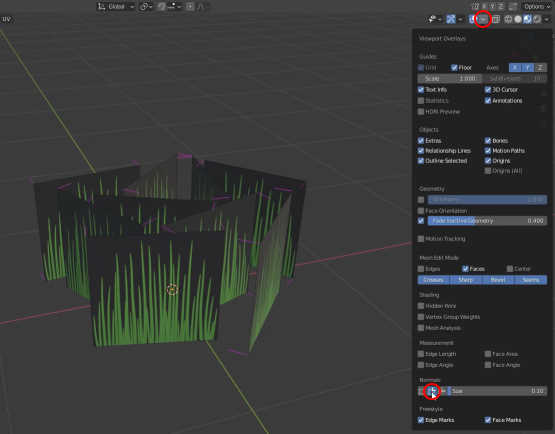The width and height of the screenshot is (555, 434).
Task: Click the Subdivisions value field
Action: [x=515, y=79]
